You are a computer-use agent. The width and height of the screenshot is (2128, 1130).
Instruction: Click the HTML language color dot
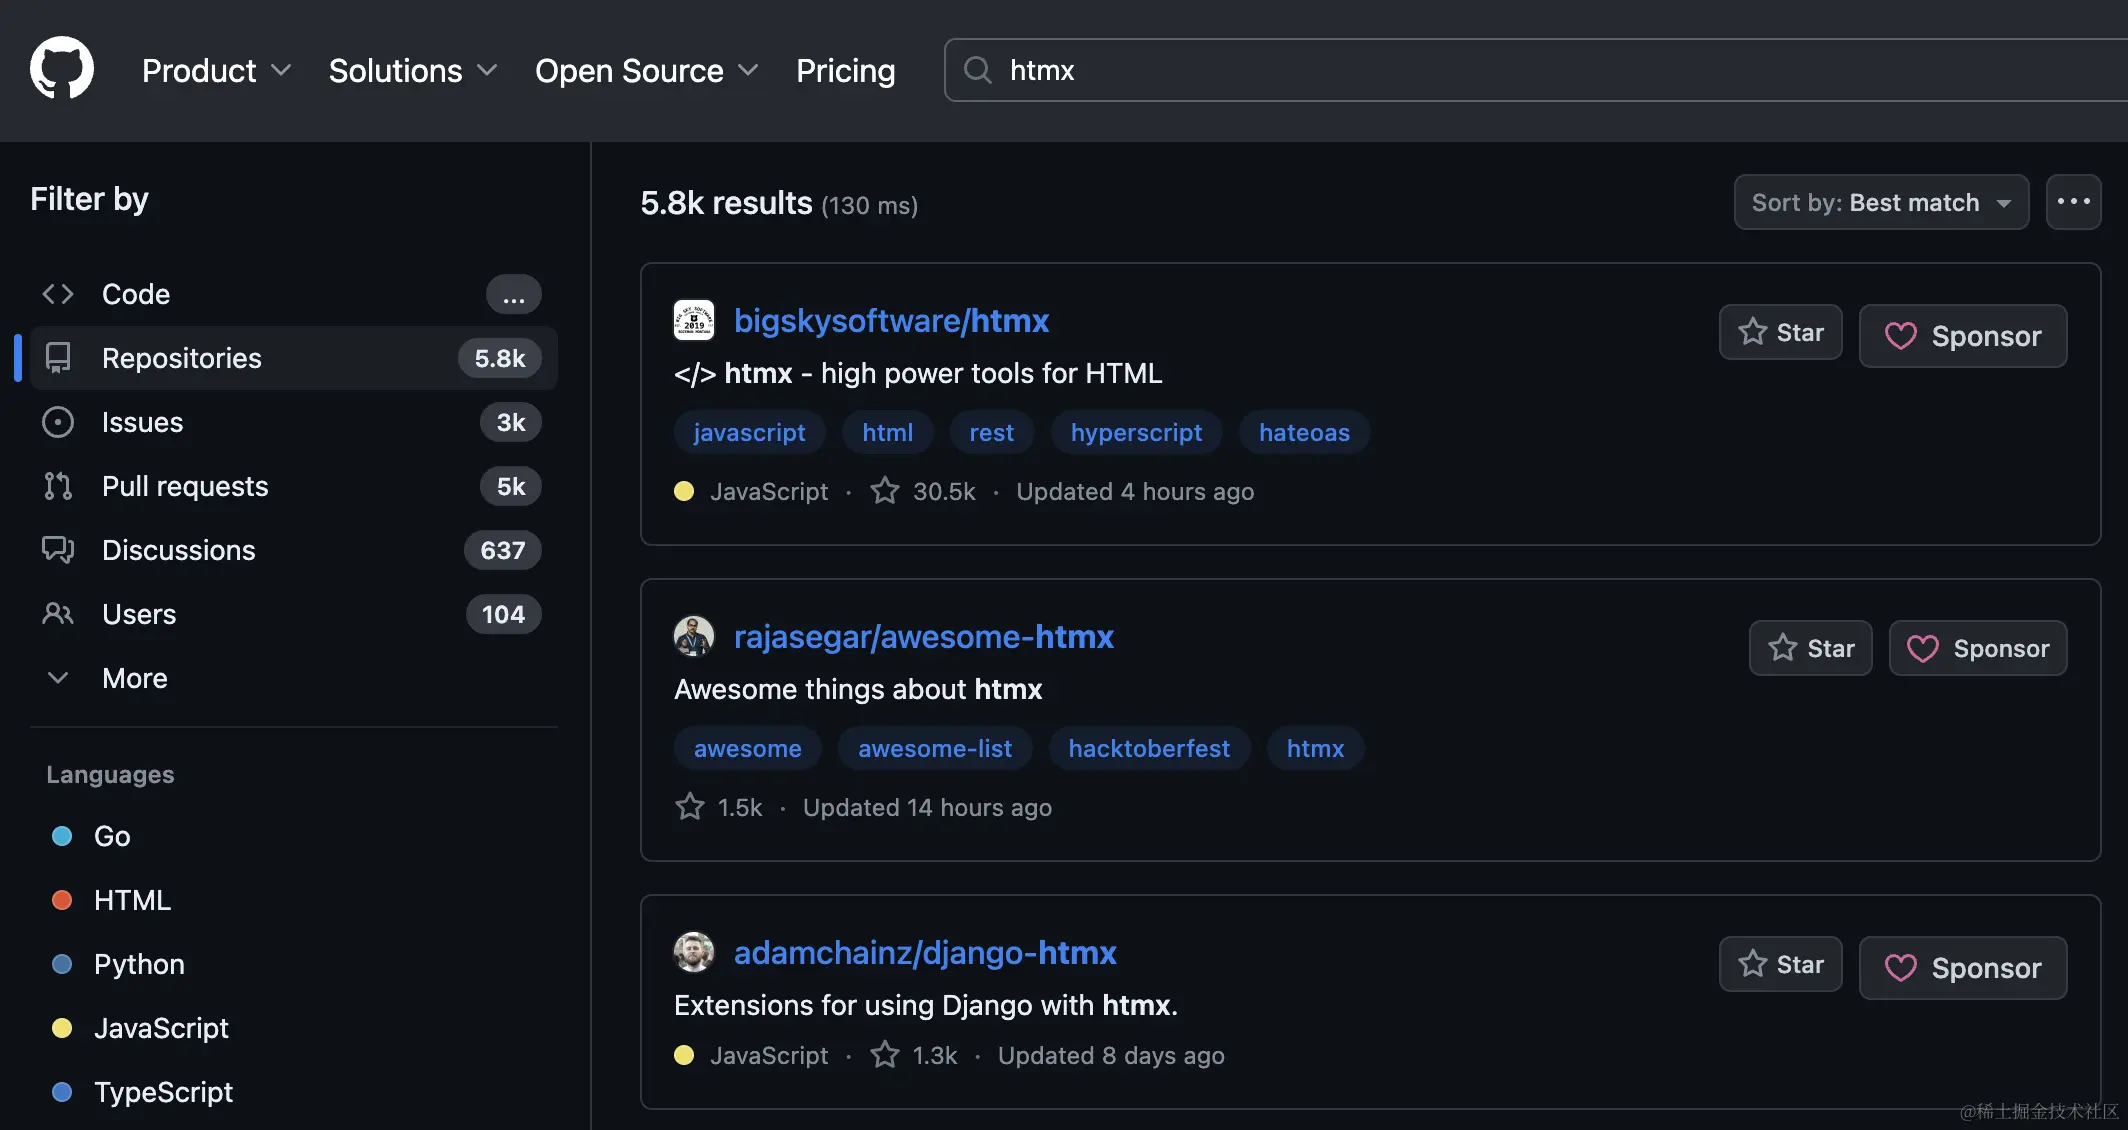pyautogui.click(x=62, y=900)
